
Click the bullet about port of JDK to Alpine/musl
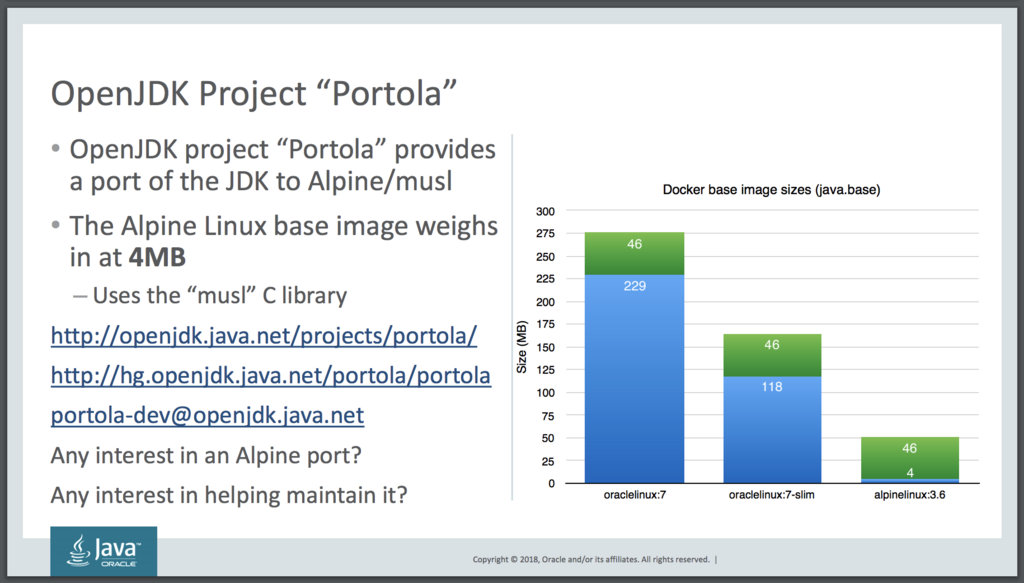coord(282,165)
